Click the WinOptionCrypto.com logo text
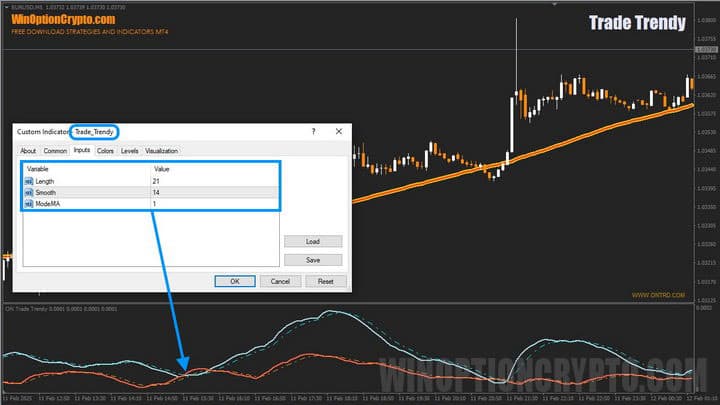Image resolution: width=720 pixels, height=405 pixels. (x=63, y=19)
